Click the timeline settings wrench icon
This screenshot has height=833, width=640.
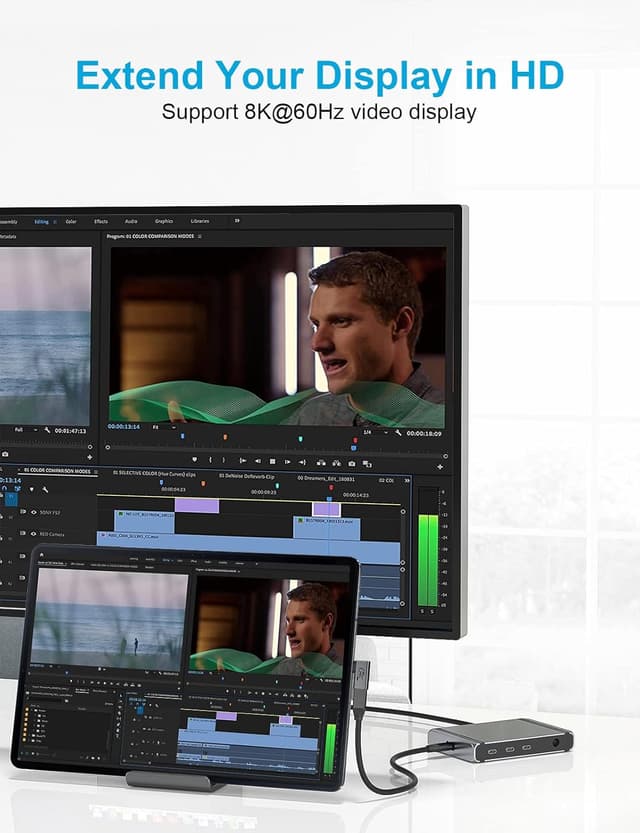pyautogui.click(x=45, y=490)
